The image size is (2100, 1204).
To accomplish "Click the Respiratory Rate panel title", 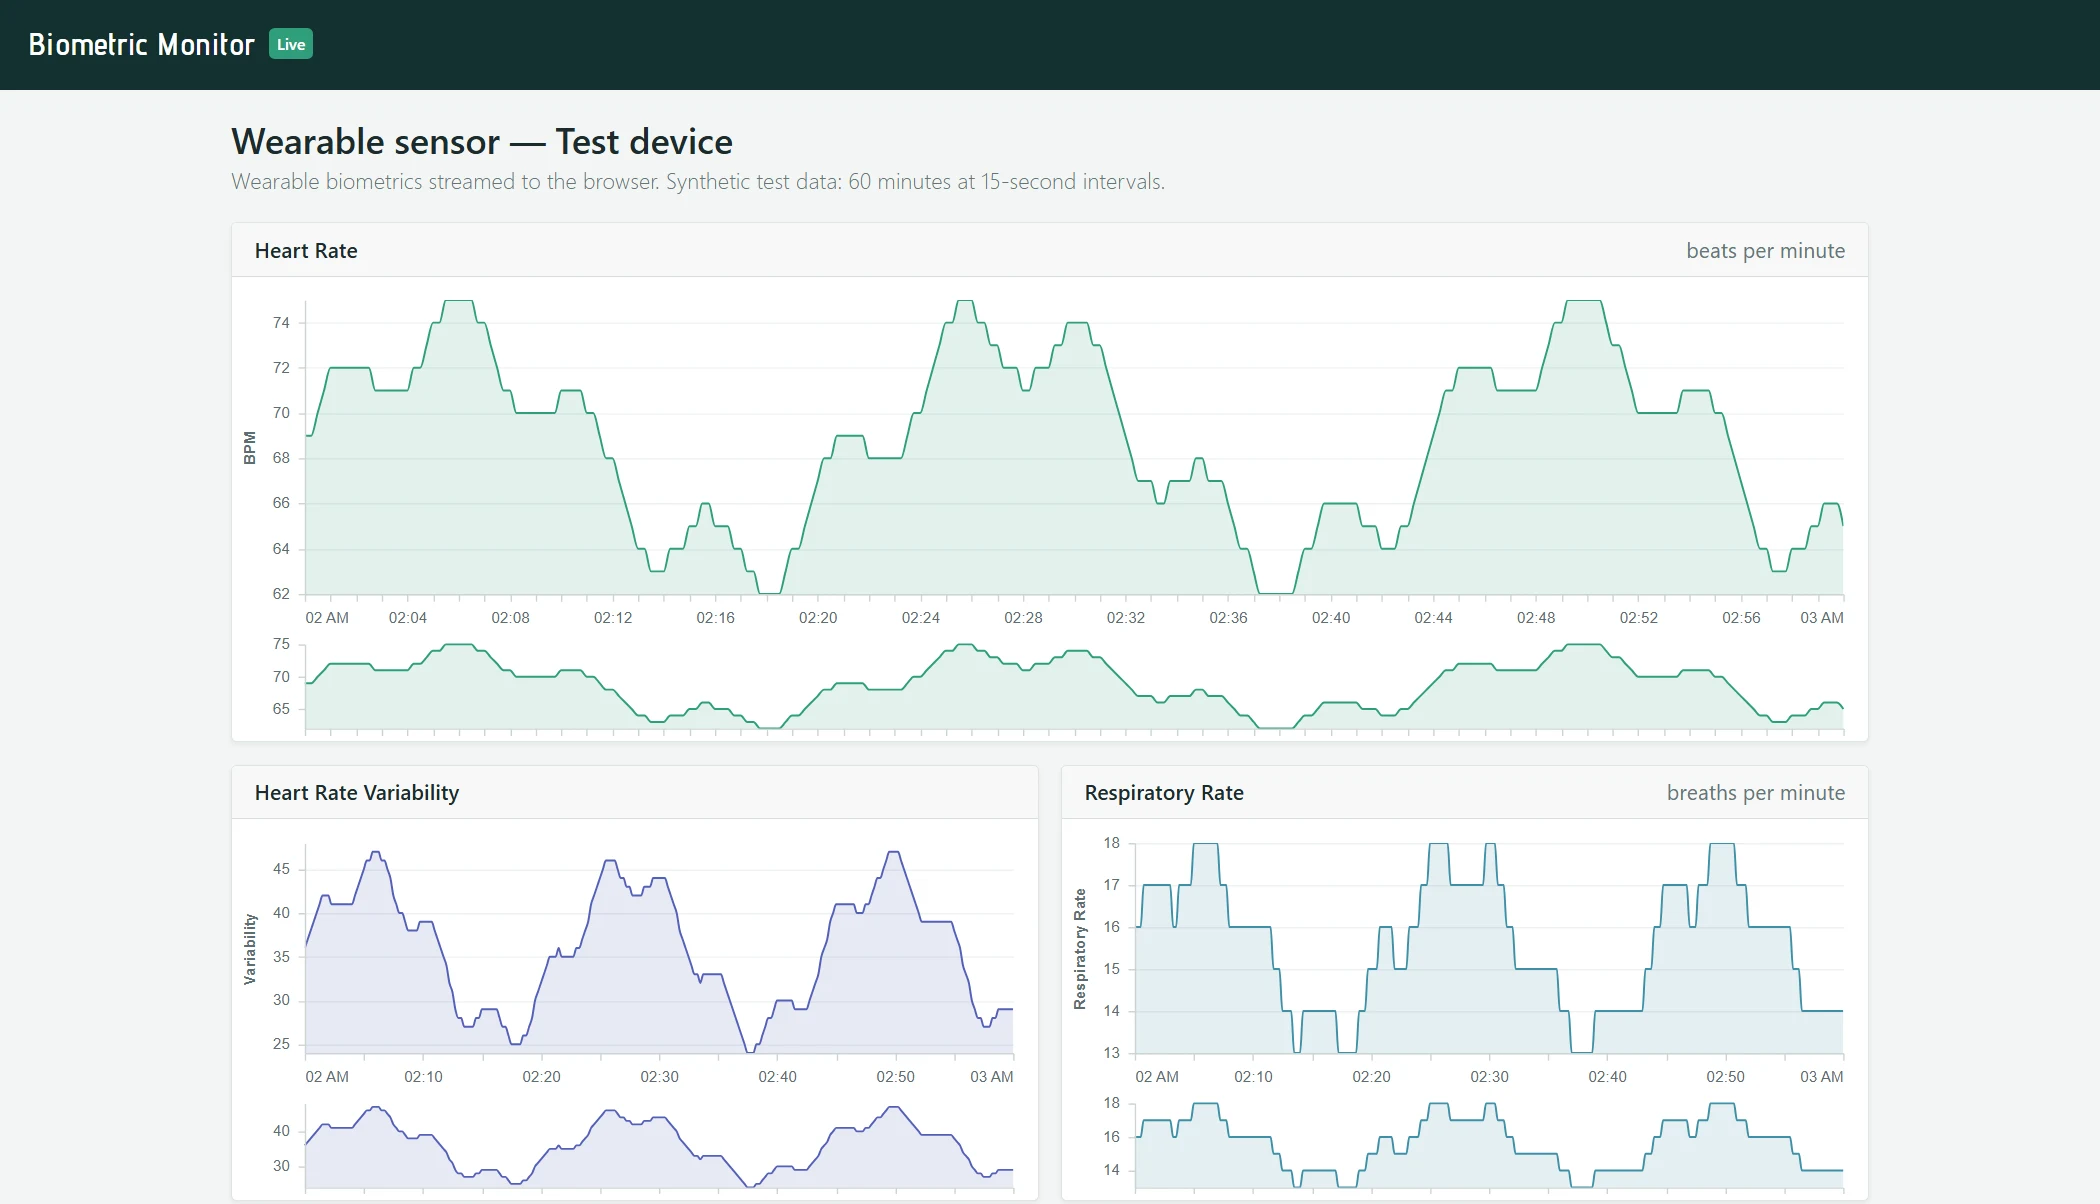I will click(x=1164, y=793).
